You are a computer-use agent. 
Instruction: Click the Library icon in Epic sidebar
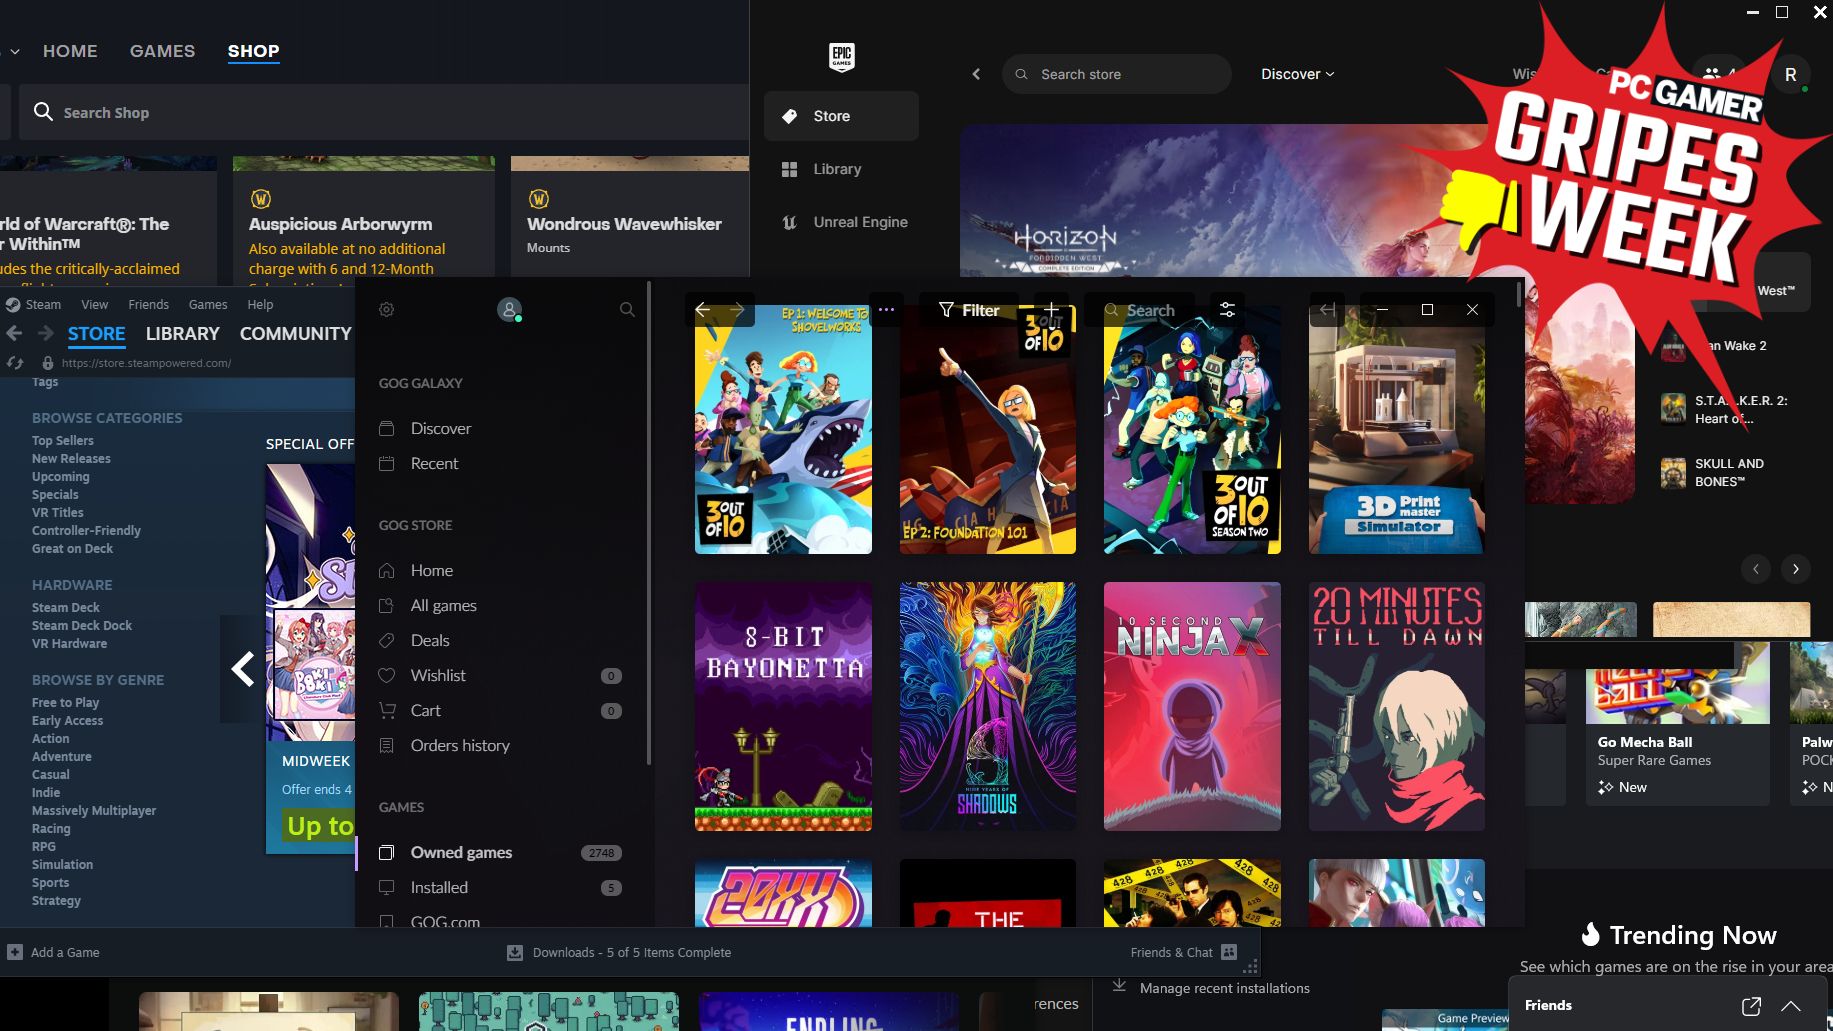(789, 168)
